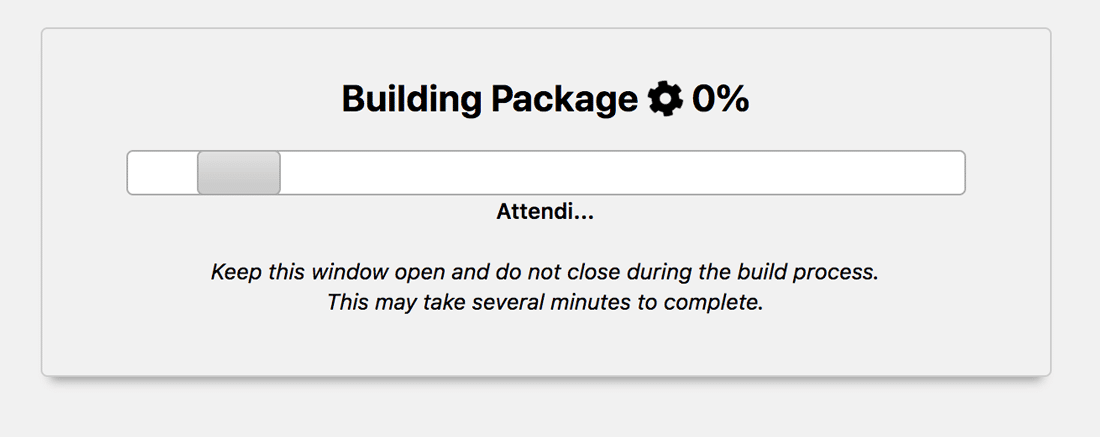Click the track before the gray indicator
Screen dimensions: 1100x437
163,173
